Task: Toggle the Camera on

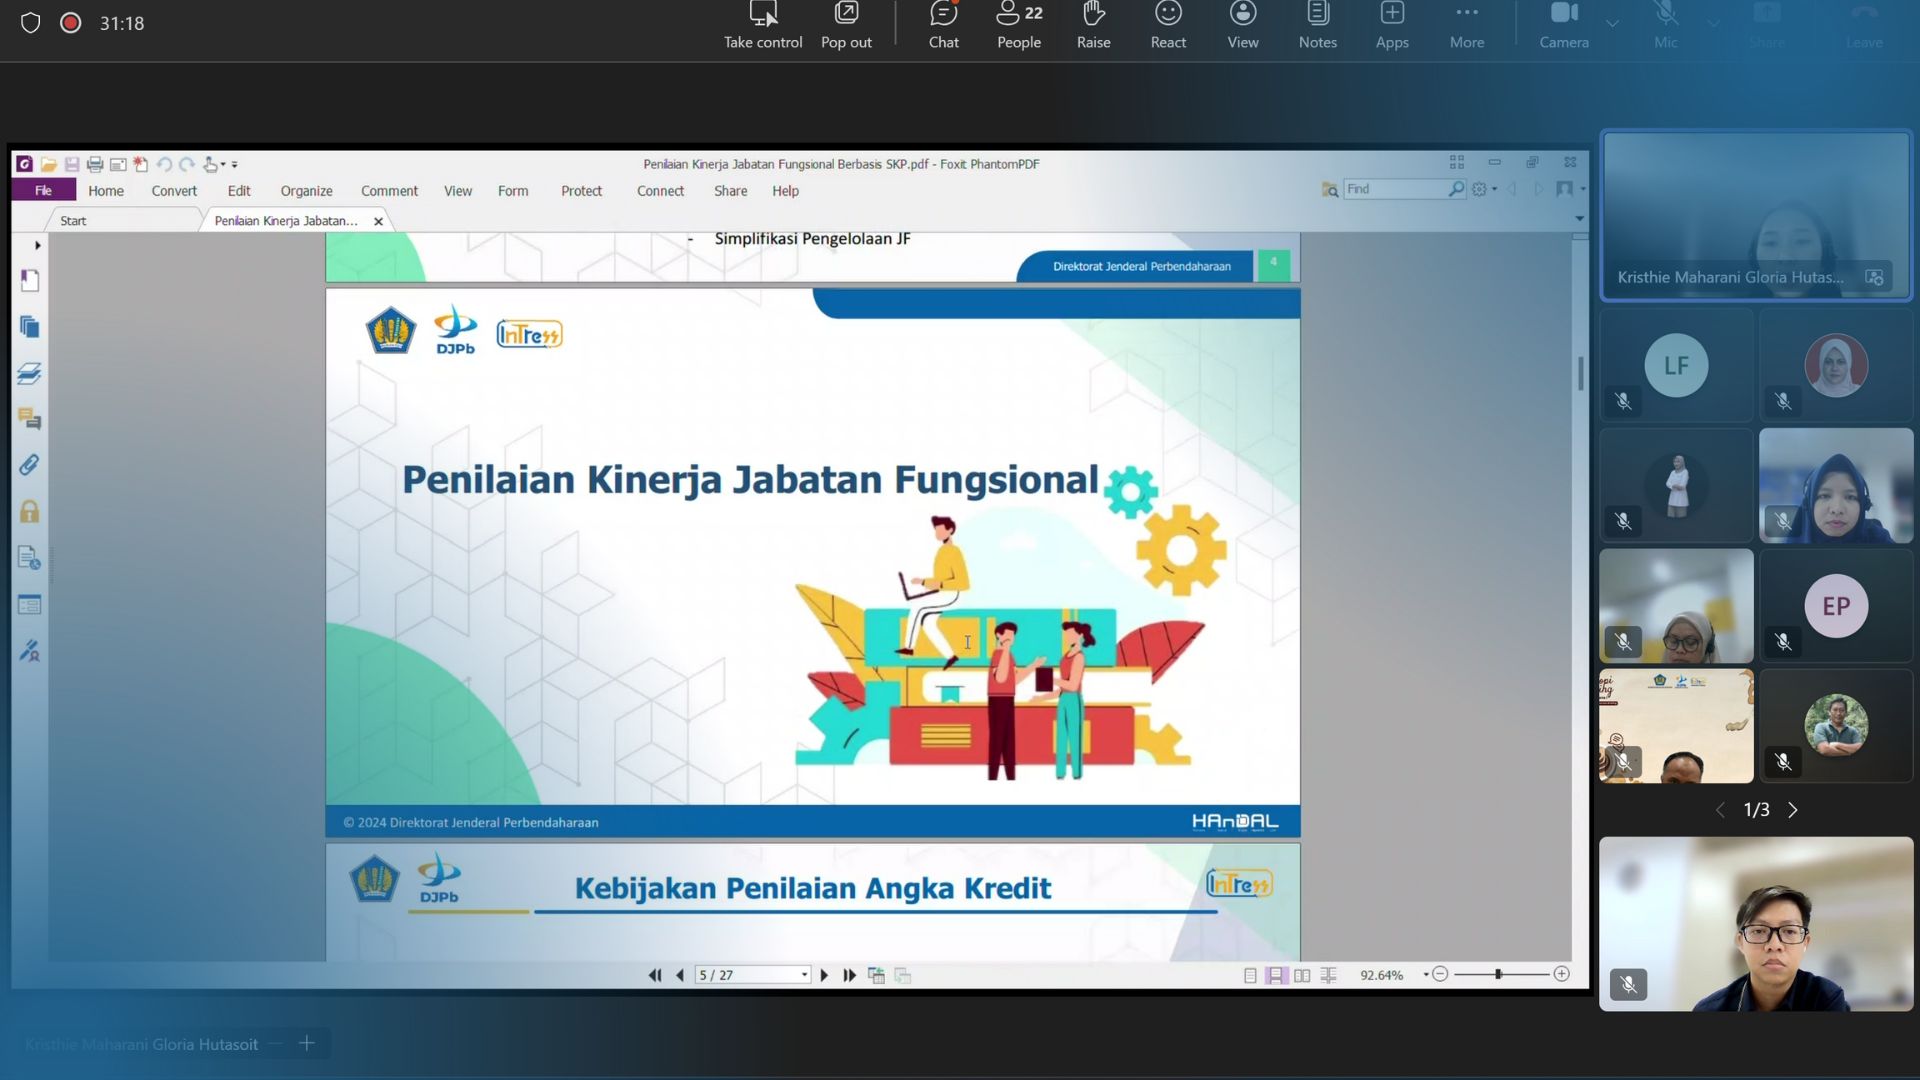Action: 1563,25
